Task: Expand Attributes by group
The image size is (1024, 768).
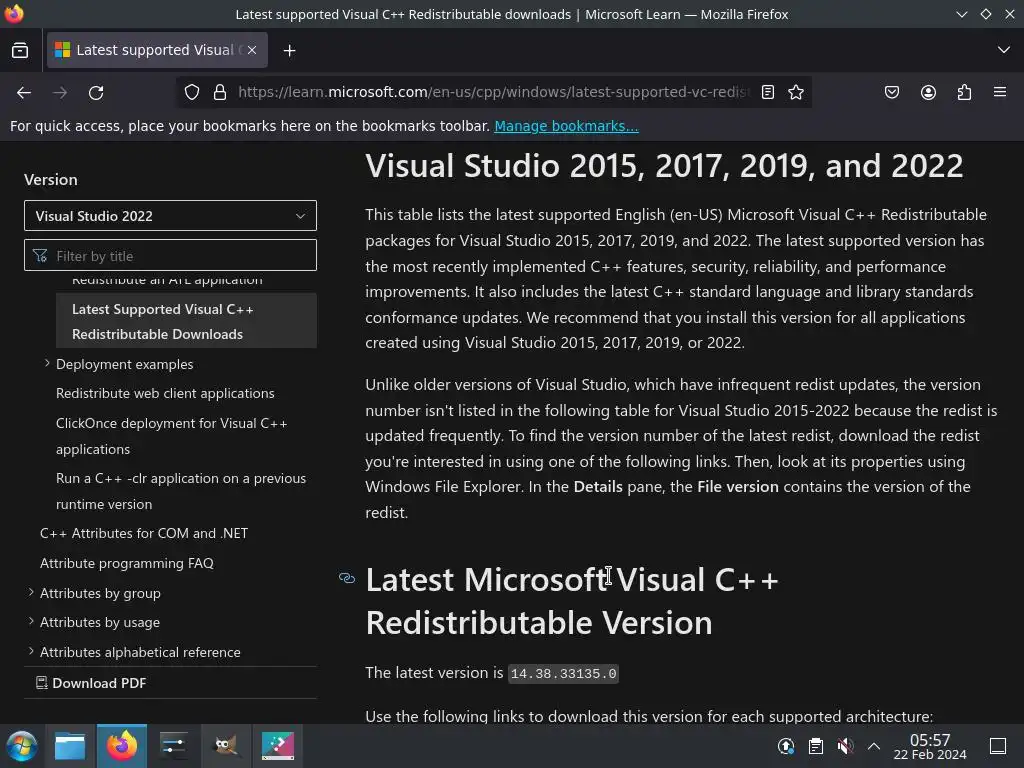Action: coord(31,592)
